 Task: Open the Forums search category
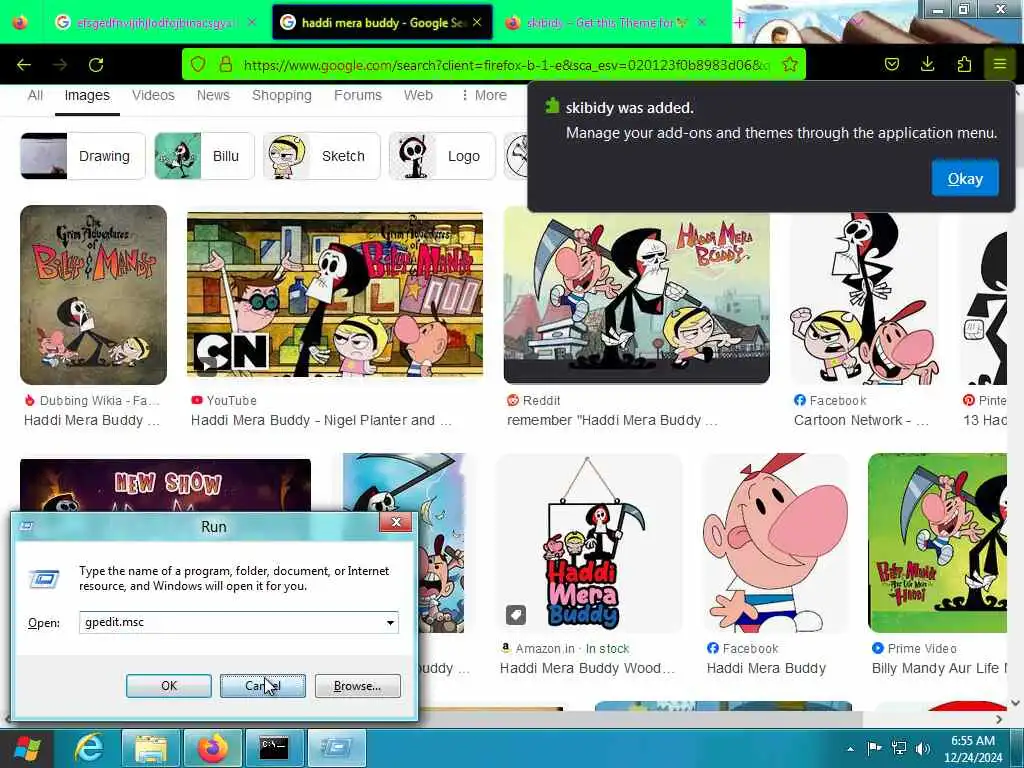[358, 95]
